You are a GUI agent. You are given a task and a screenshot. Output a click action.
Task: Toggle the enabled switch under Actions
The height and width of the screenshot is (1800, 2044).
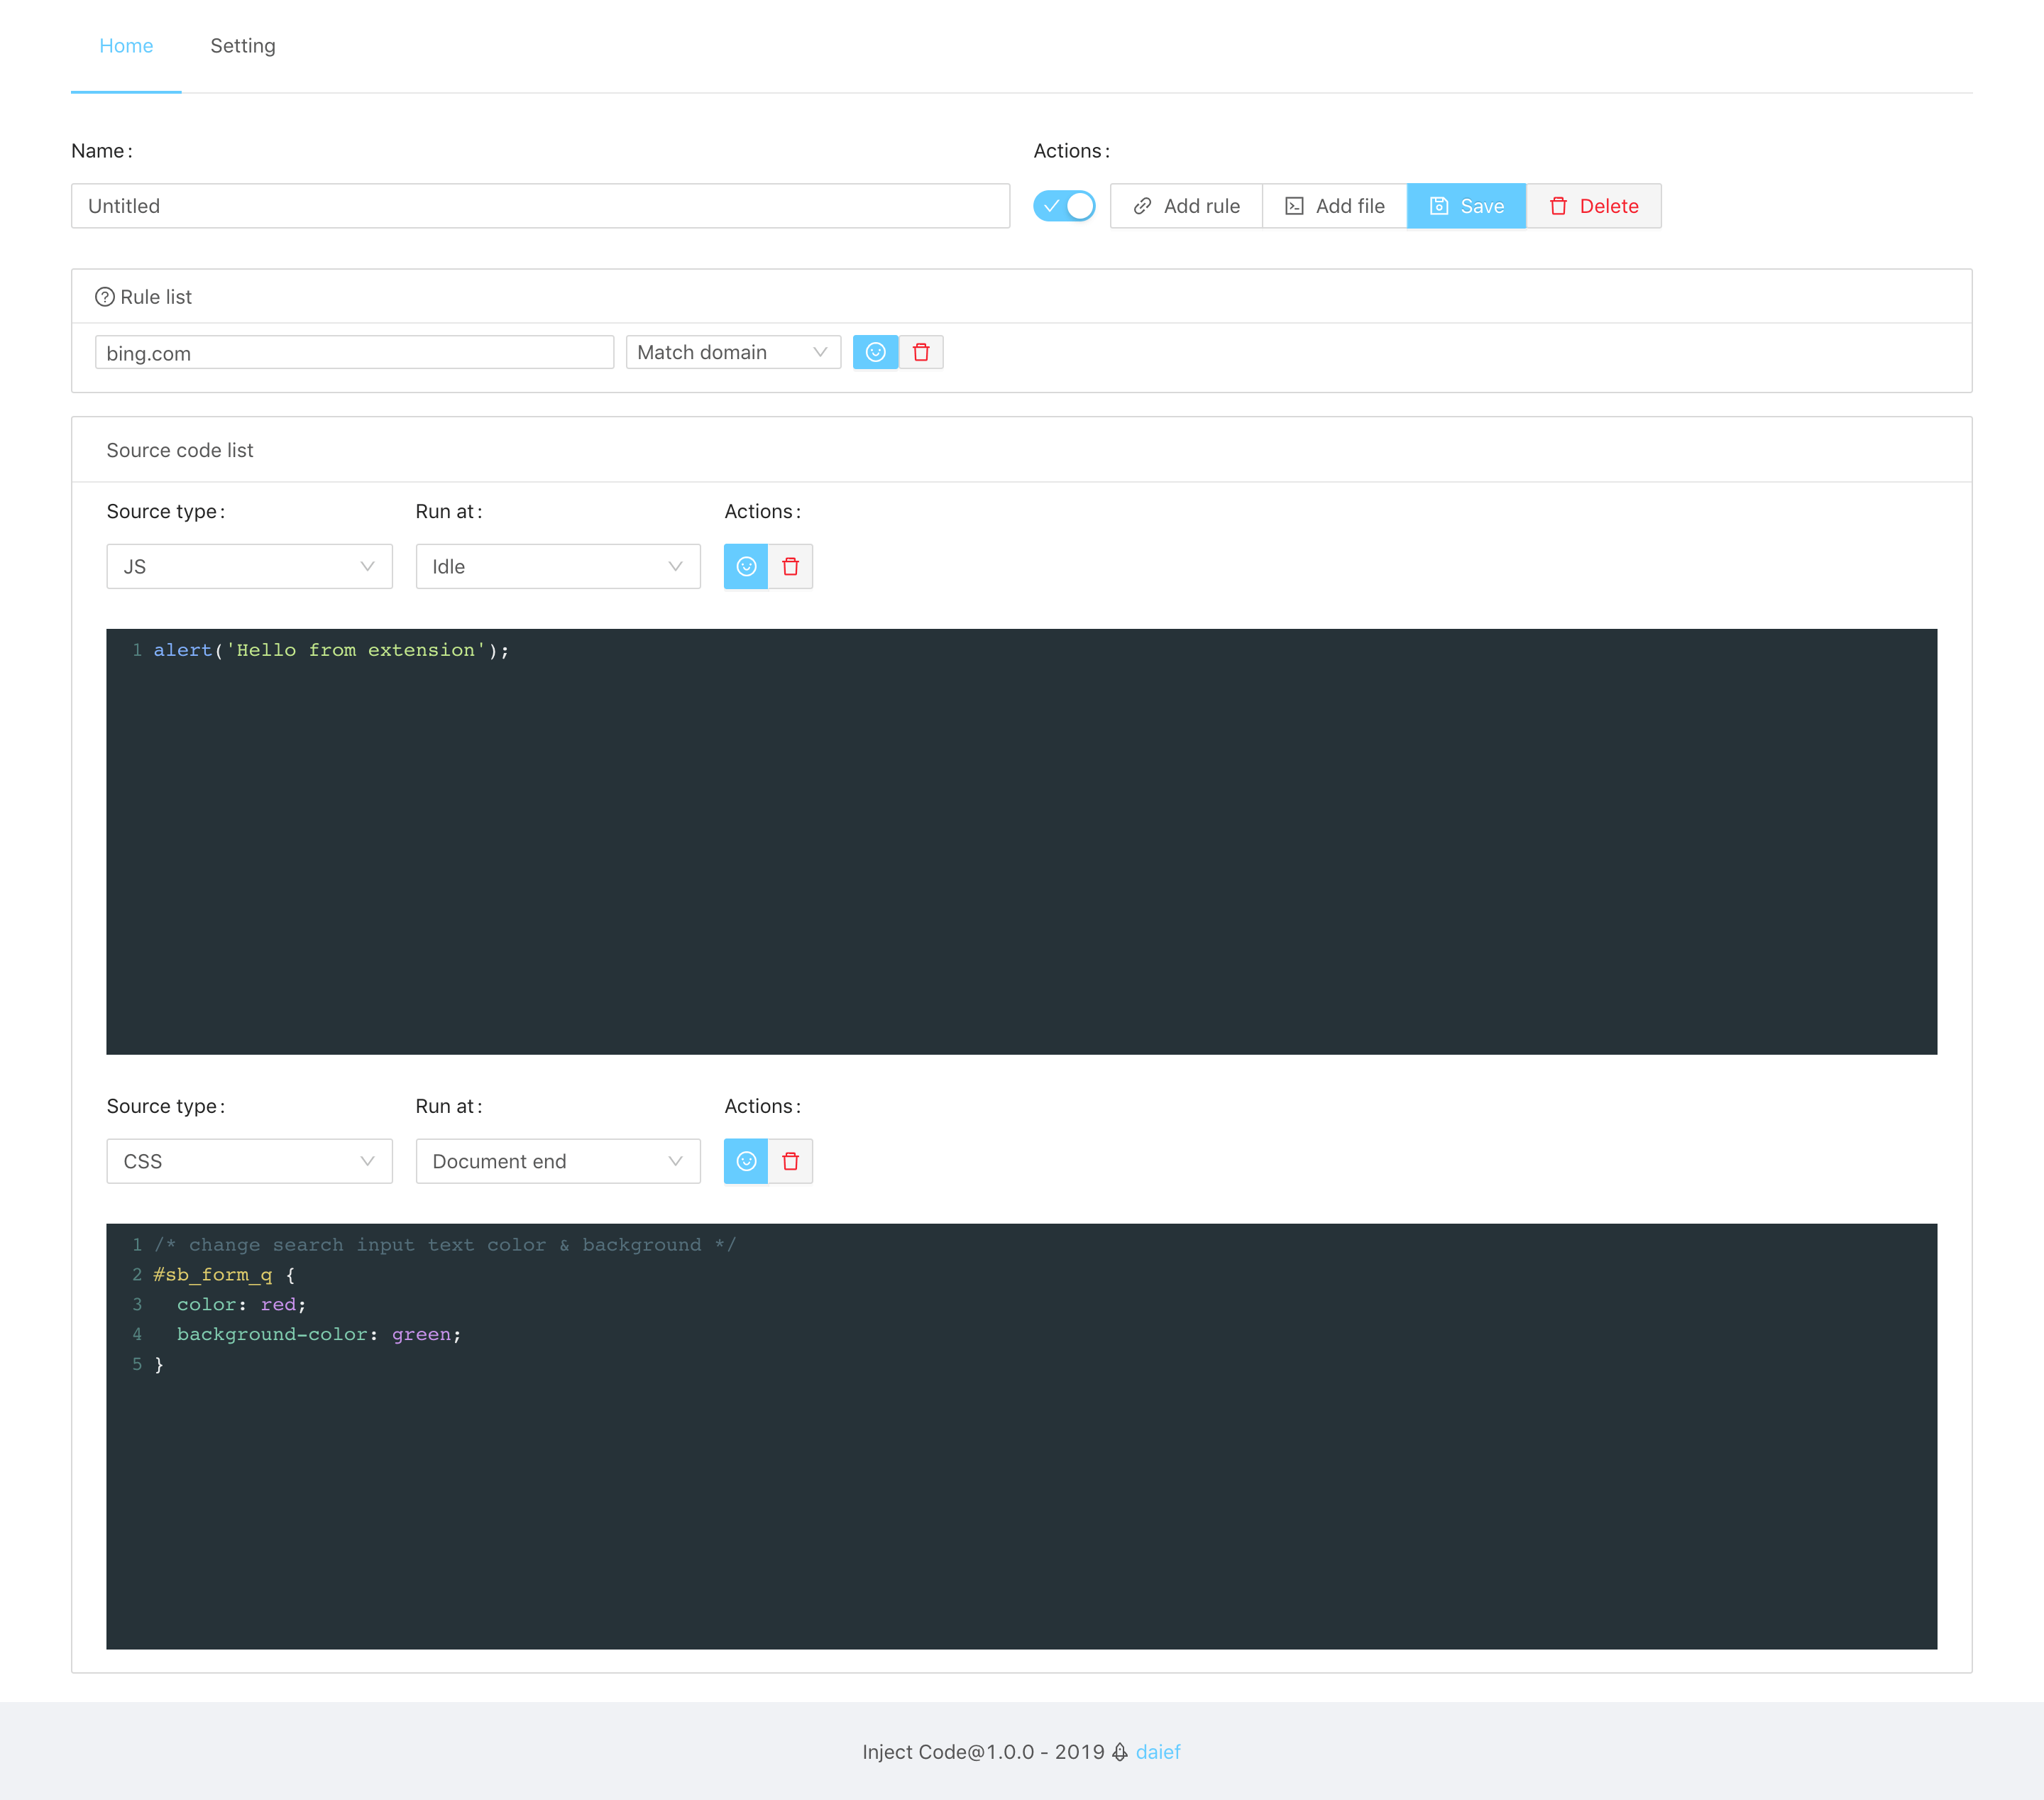click(x=1064, y=206)
